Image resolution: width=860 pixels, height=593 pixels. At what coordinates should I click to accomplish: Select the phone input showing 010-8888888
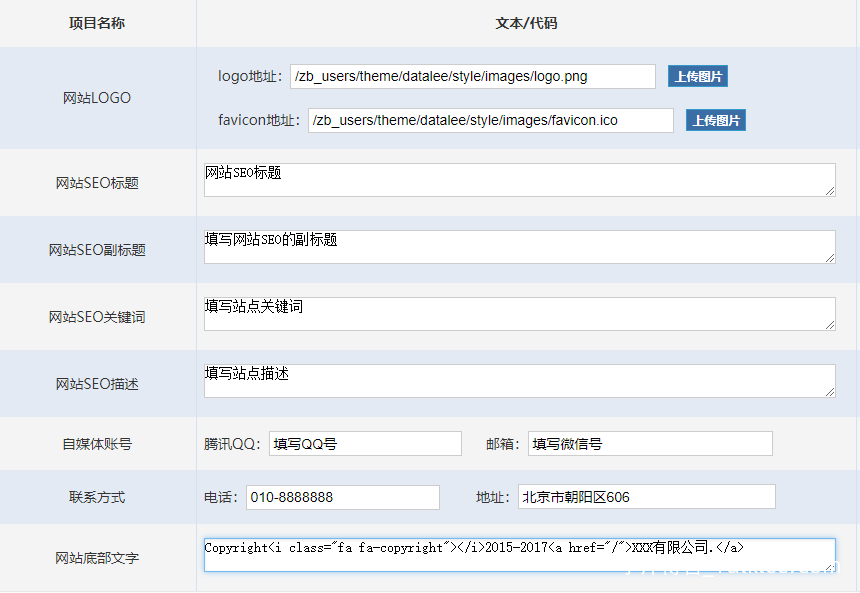(343, 496)
